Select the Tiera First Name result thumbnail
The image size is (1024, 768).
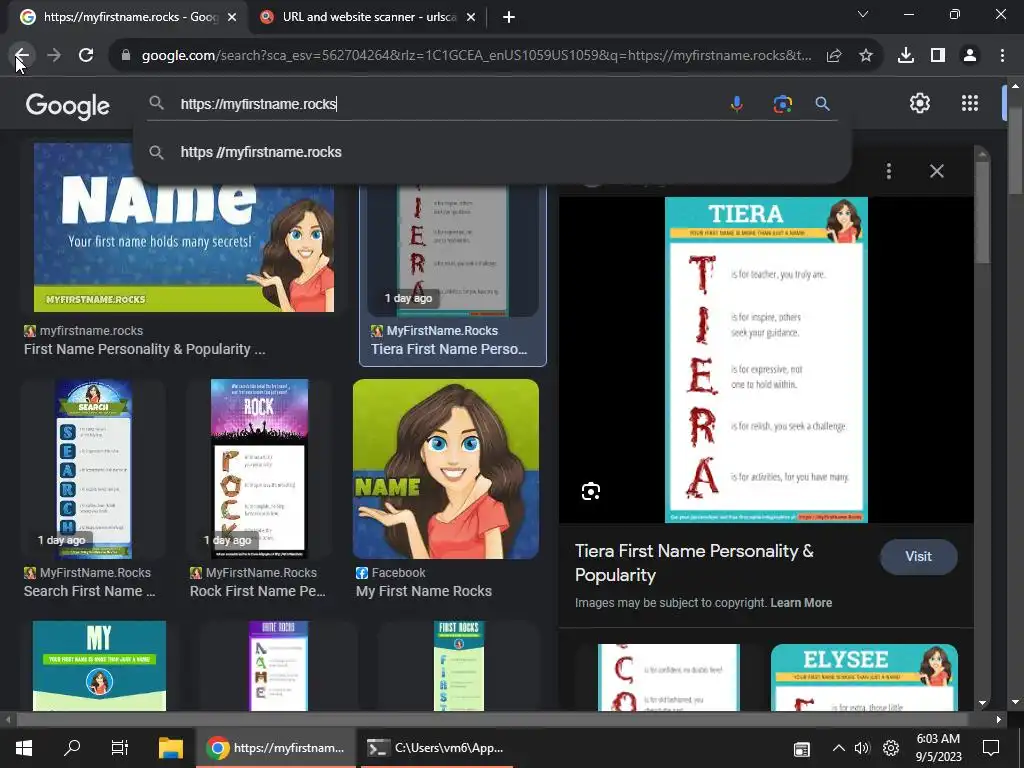point(453,251)
